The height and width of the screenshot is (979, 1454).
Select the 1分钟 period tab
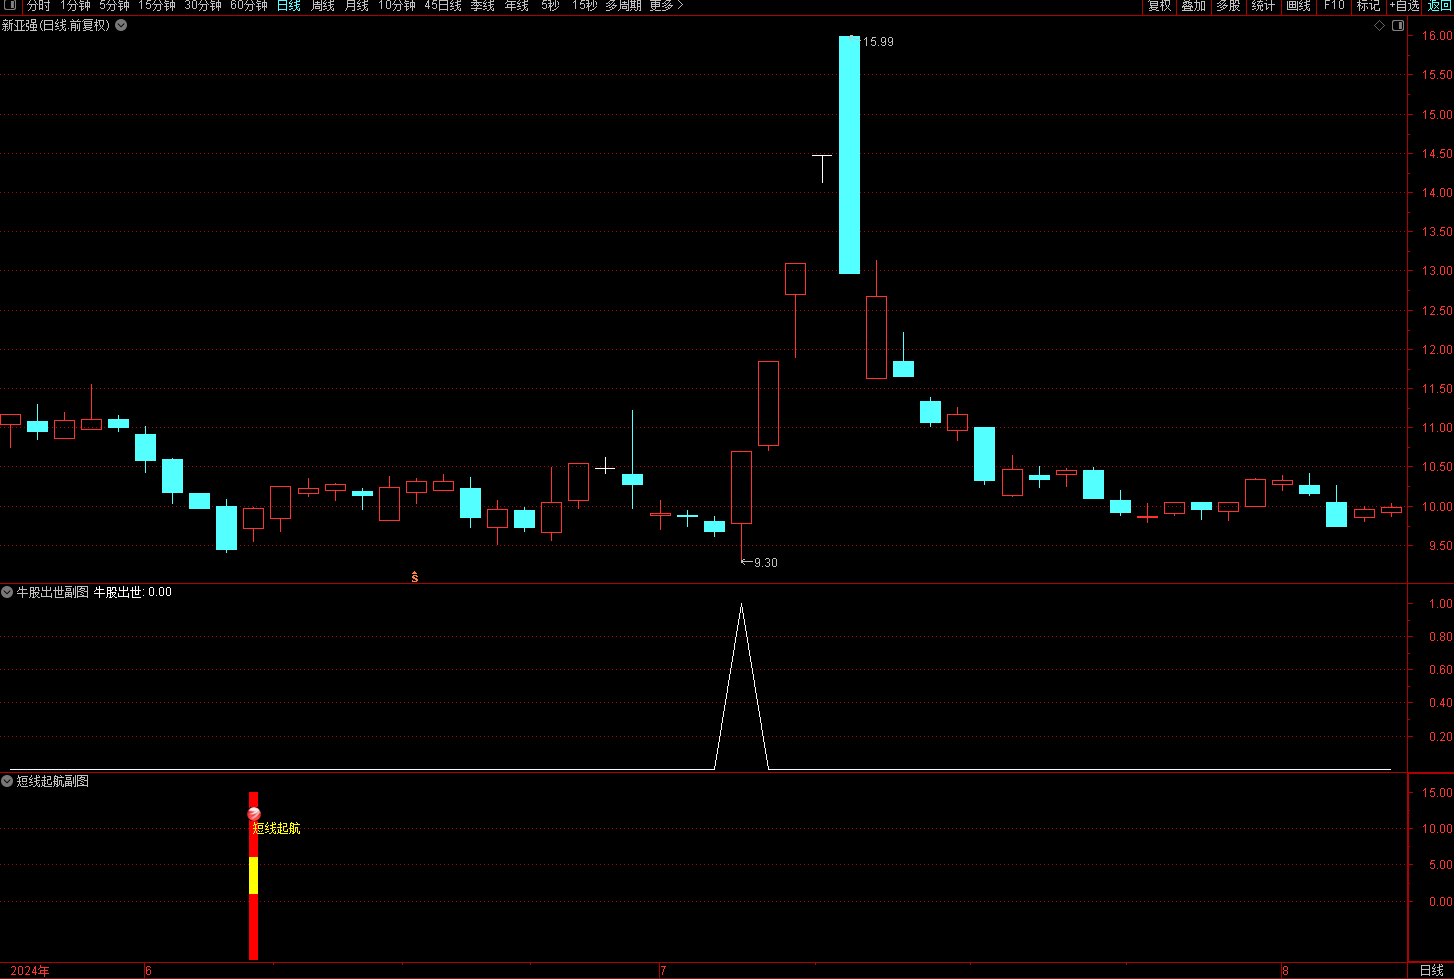[75, 6]
